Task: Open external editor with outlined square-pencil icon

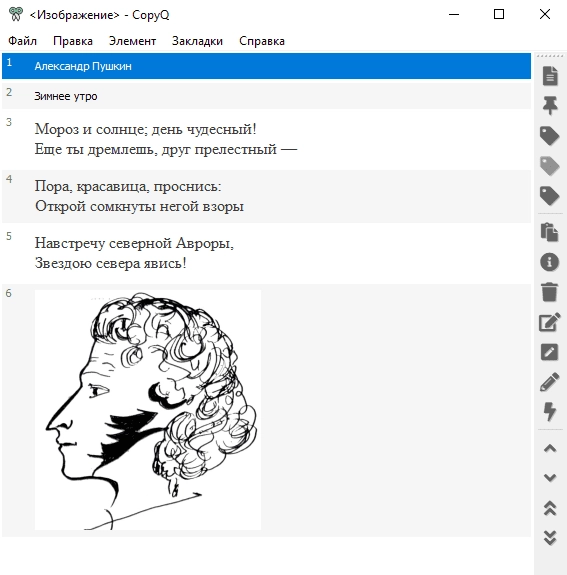Action: click(x=549, y=322)
